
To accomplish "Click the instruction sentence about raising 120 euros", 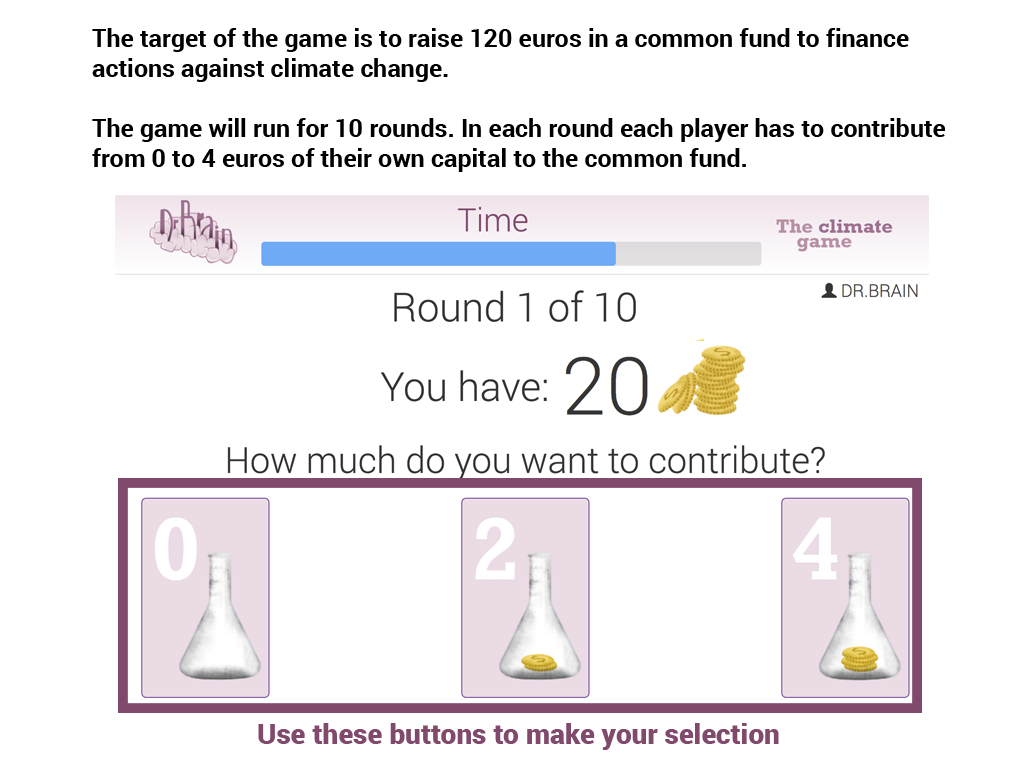I will [500, 54].
